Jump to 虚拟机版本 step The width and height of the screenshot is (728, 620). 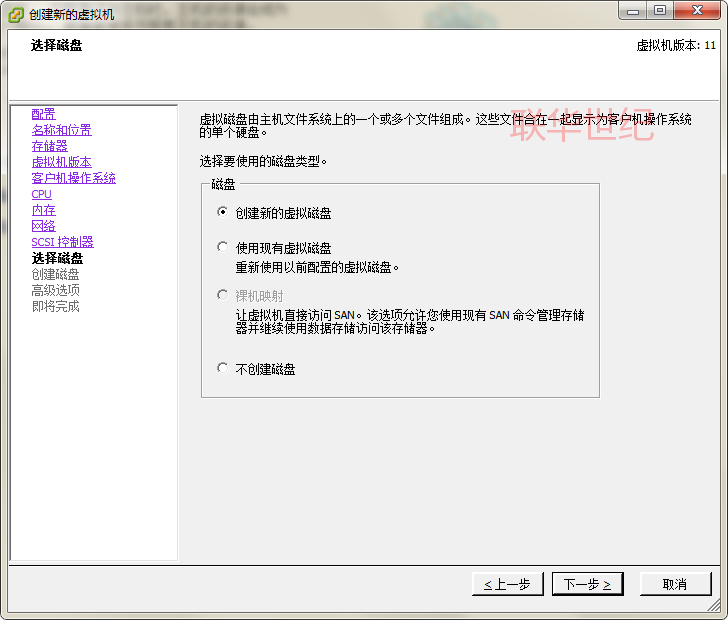click(x=61, y=162)
